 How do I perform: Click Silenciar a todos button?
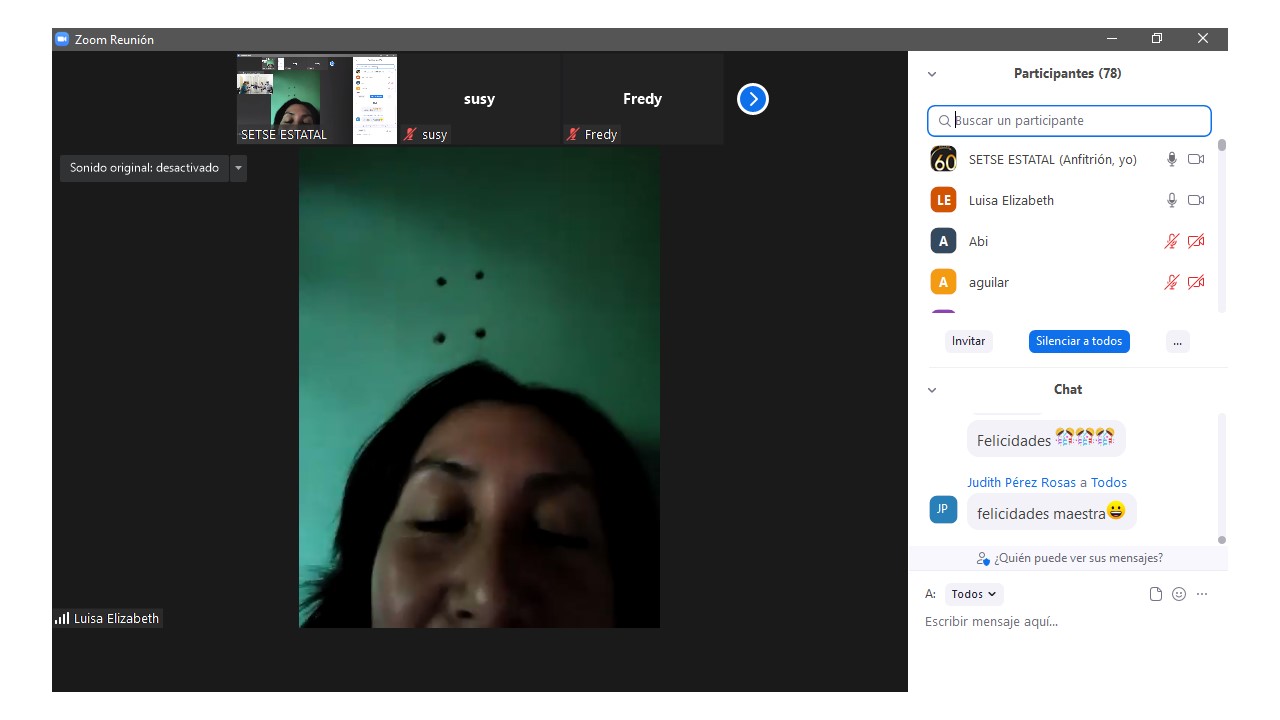[x=1079, y=341]
